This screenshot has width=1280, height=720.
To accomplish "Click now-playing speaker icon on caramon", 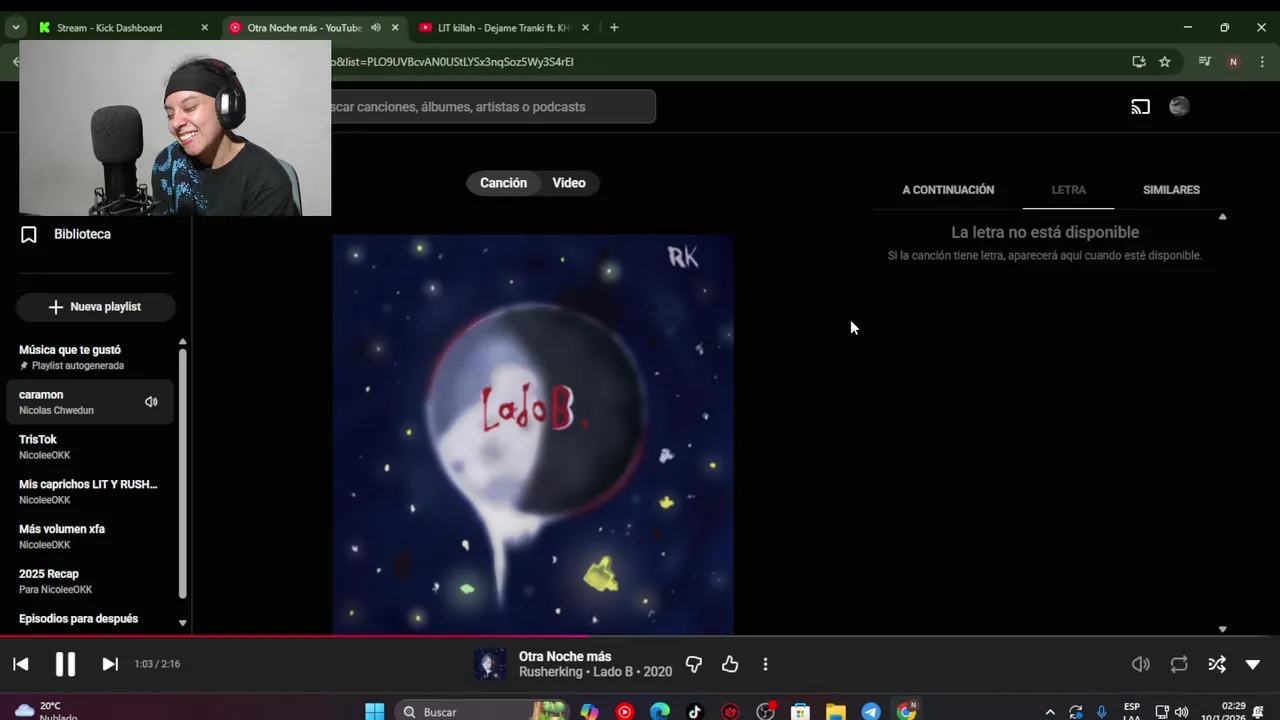I will 151,402.
